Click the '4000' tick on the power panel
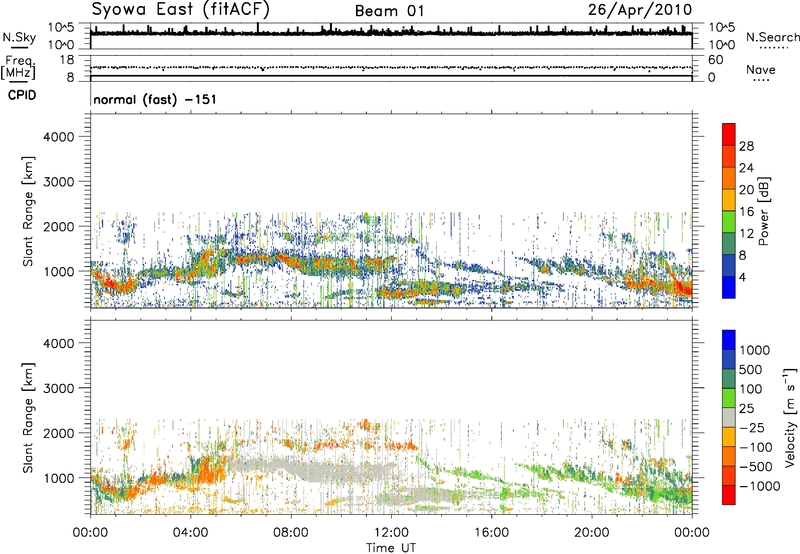The height and width of the screenshot is (554, 800). tap(59, 137)
